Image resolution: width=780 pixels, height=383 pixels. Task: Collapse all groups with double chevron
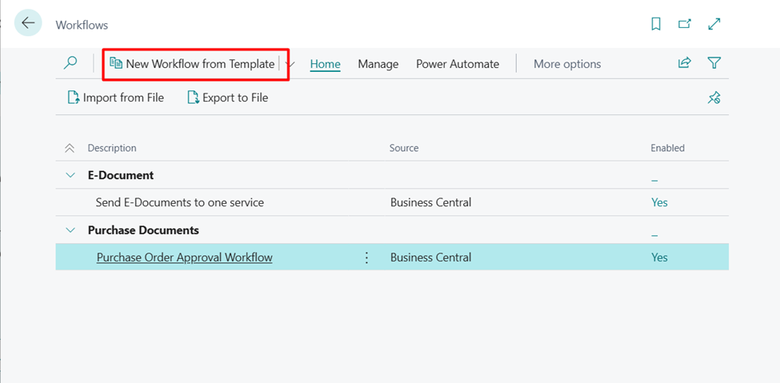[x=70, y=148]
